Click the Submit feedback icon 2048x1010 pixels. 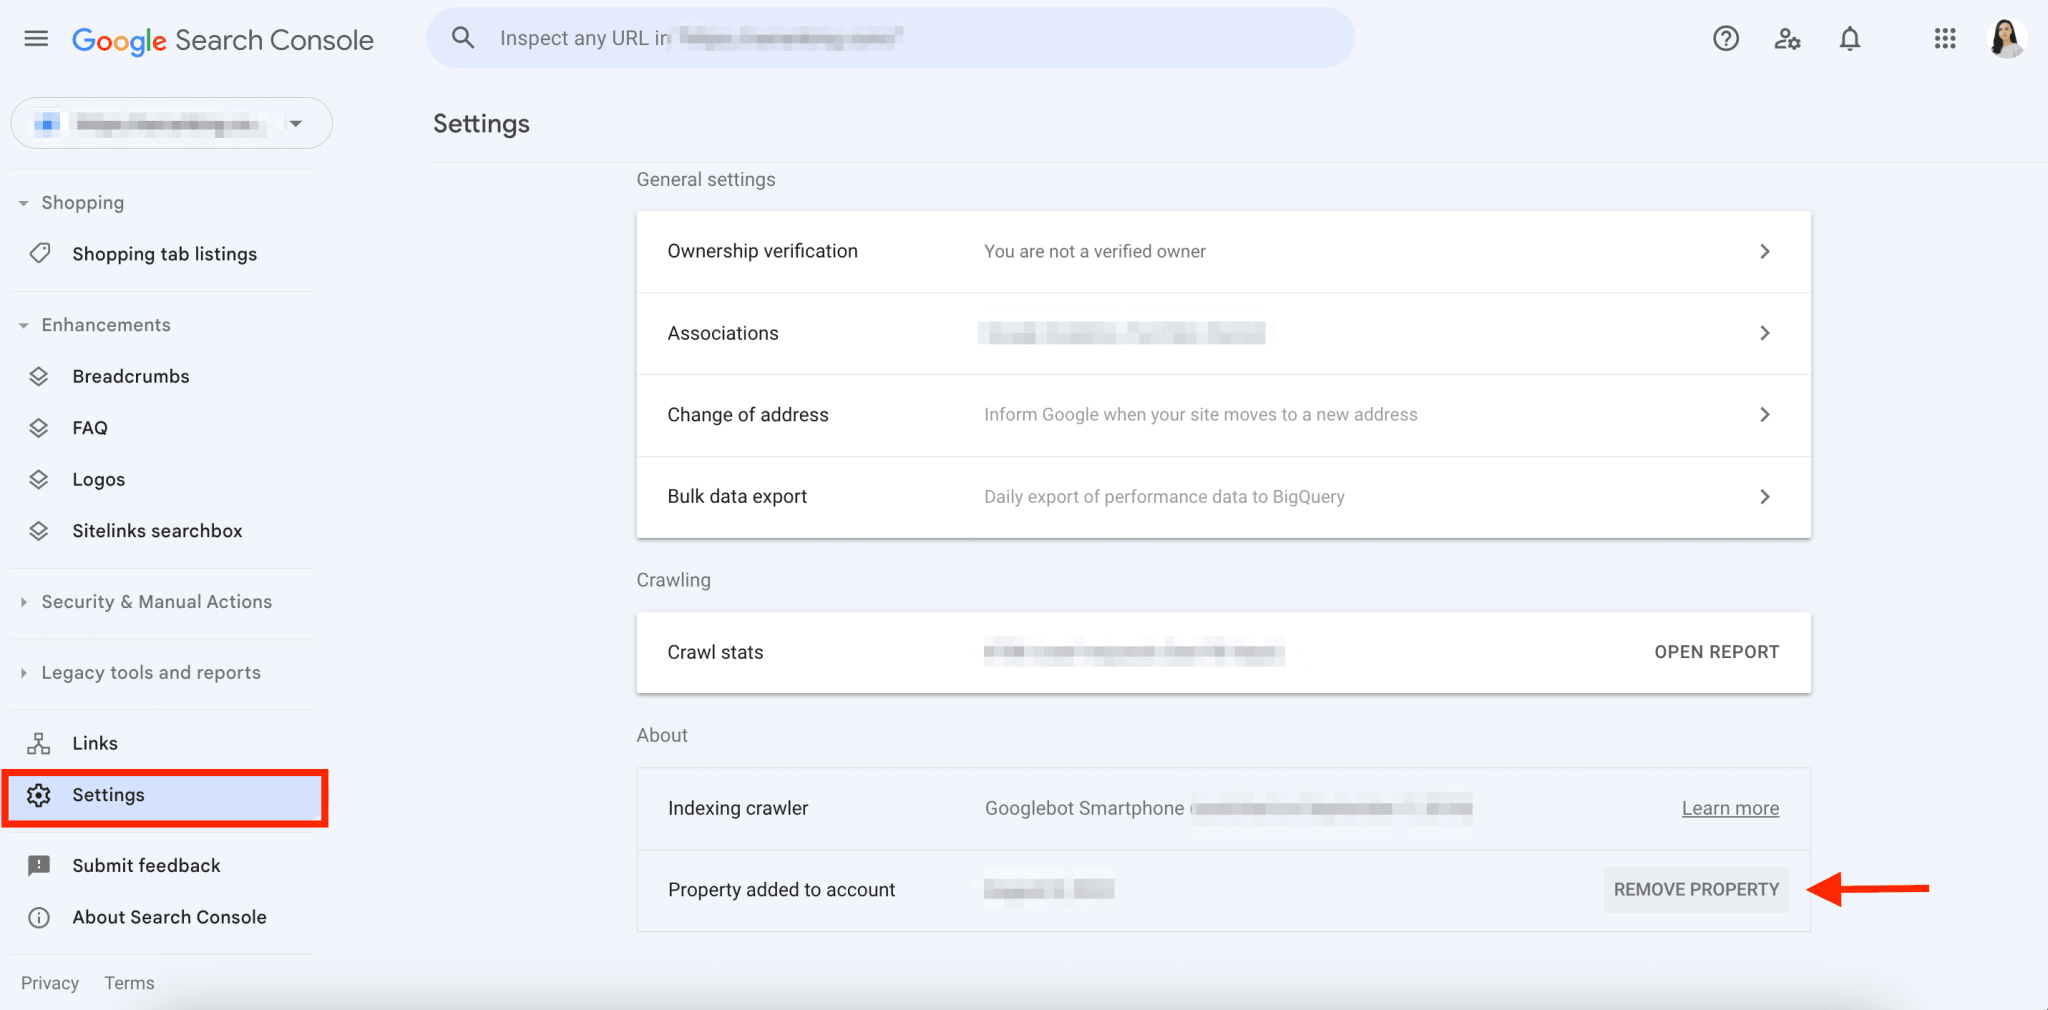tap(38, 865)
